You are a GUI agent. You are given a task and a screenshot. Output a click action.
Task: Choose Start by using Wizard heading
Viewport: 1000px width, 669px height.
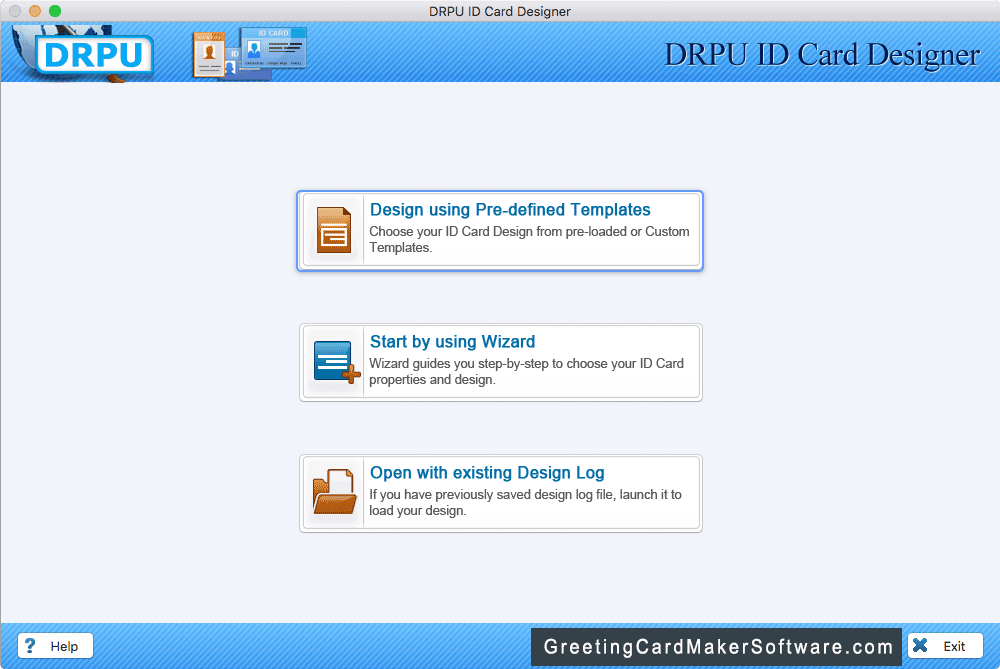click(x=452, y=341)
